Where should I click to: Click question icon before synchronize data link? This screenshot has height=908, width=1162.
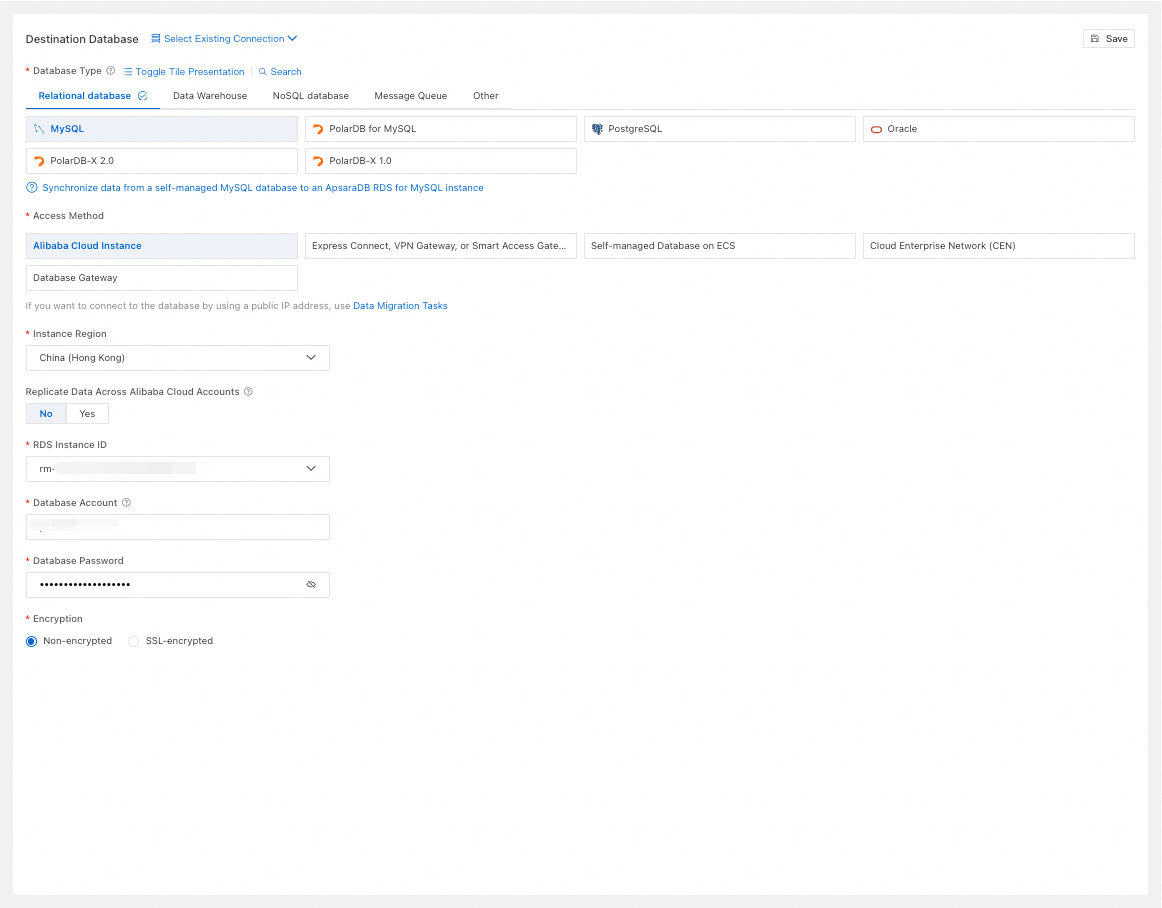[x=32, y=188]
